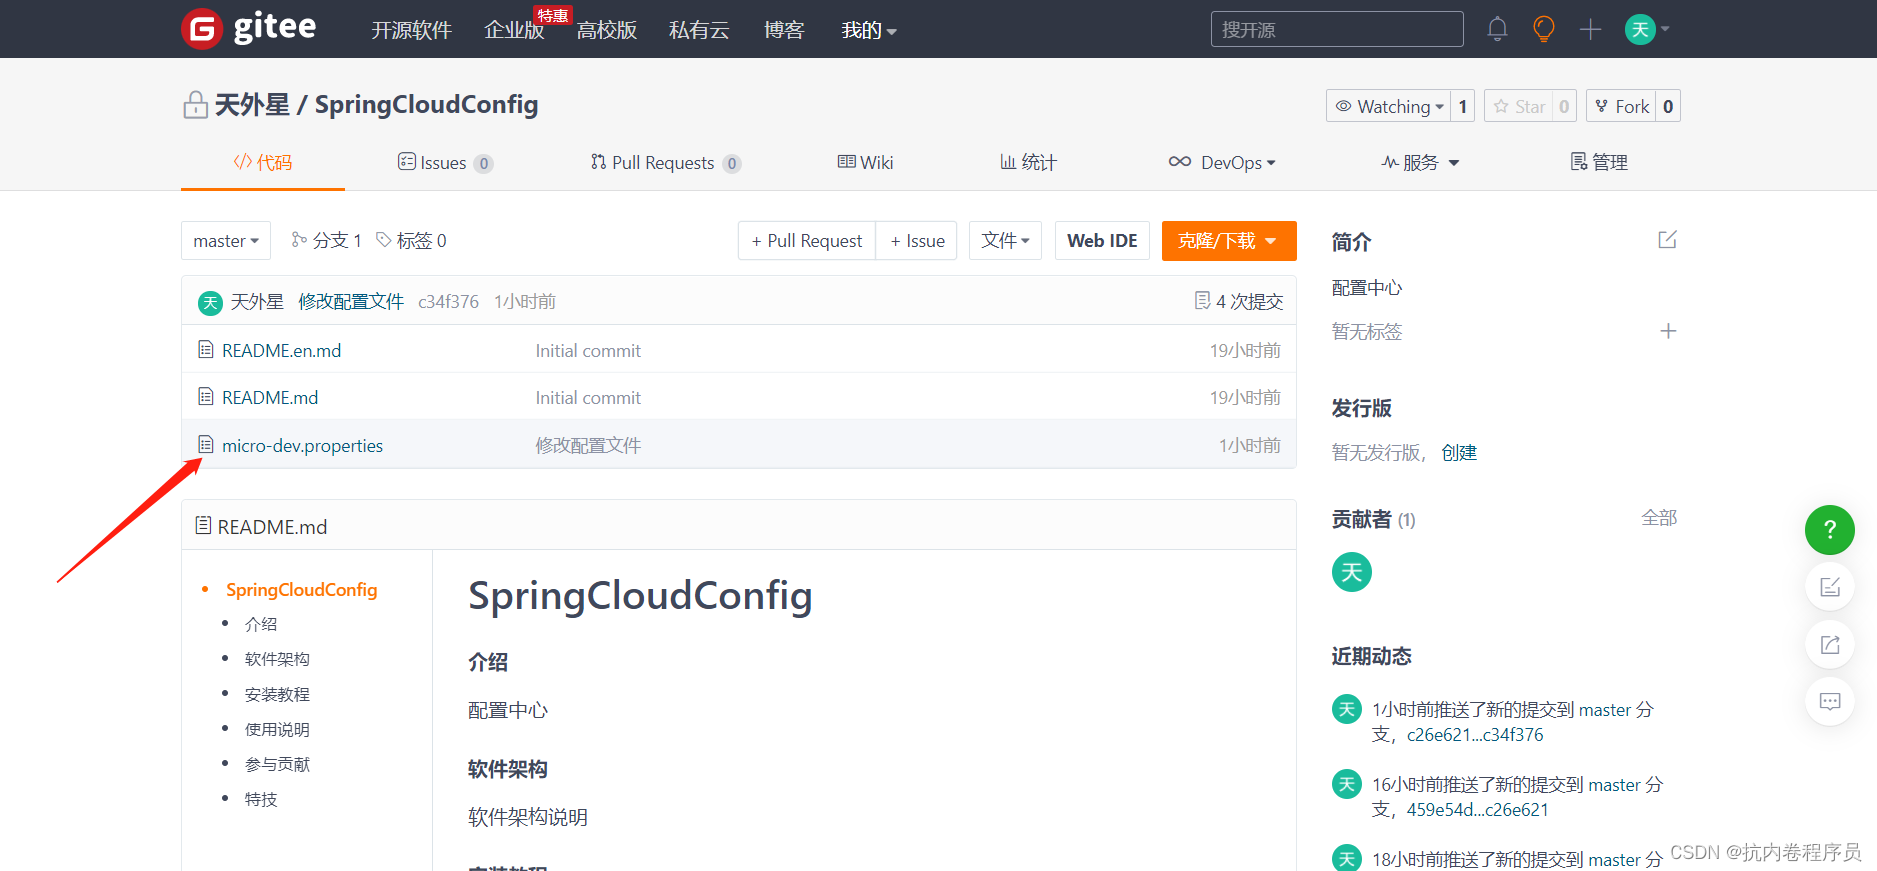Viewport: 1877px width, 871px height.
Task: Click the plus create icon in header
Action: click(x=1590, y=29)
